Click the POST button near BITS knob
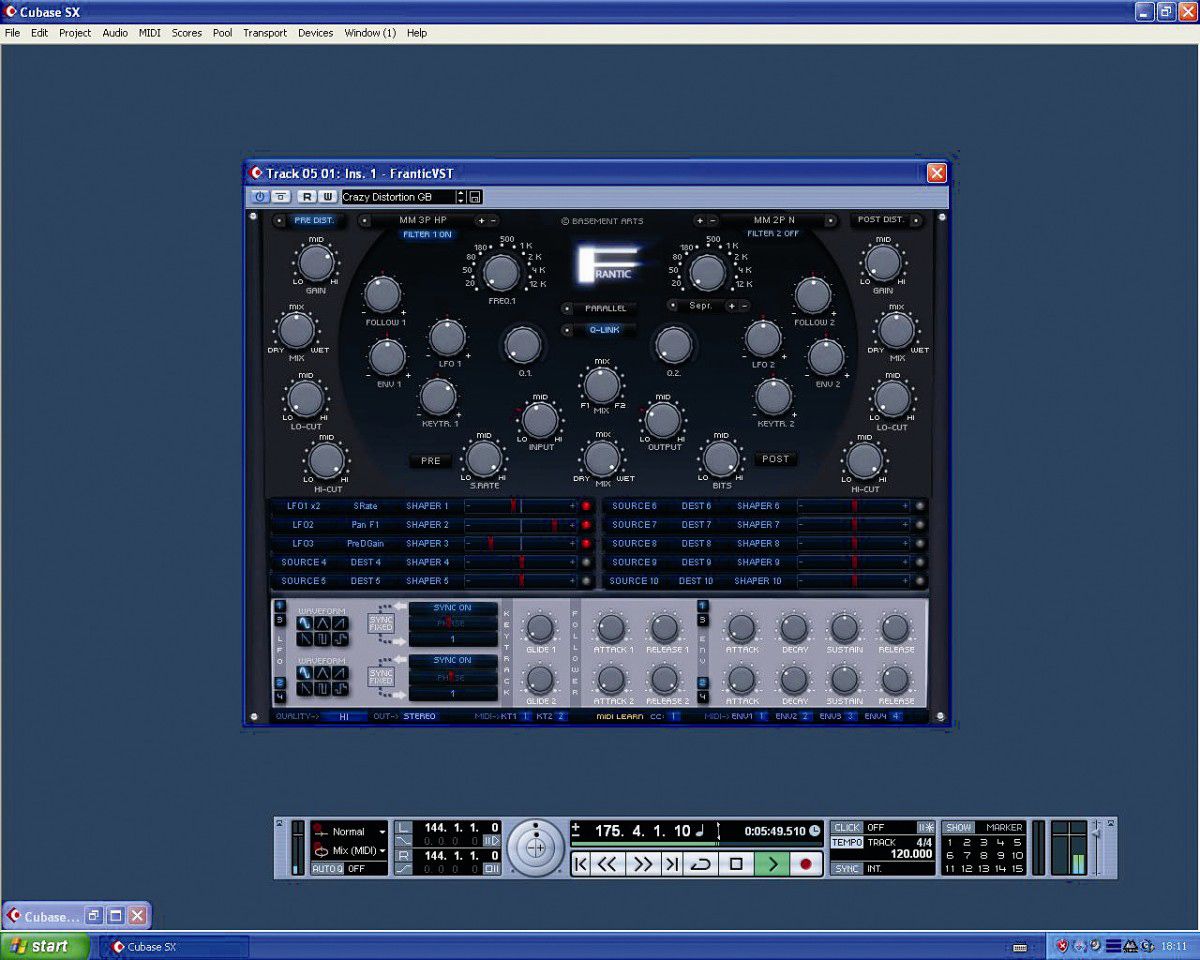The width and height of the screenshot is (1200, 960). click(776, 459)
